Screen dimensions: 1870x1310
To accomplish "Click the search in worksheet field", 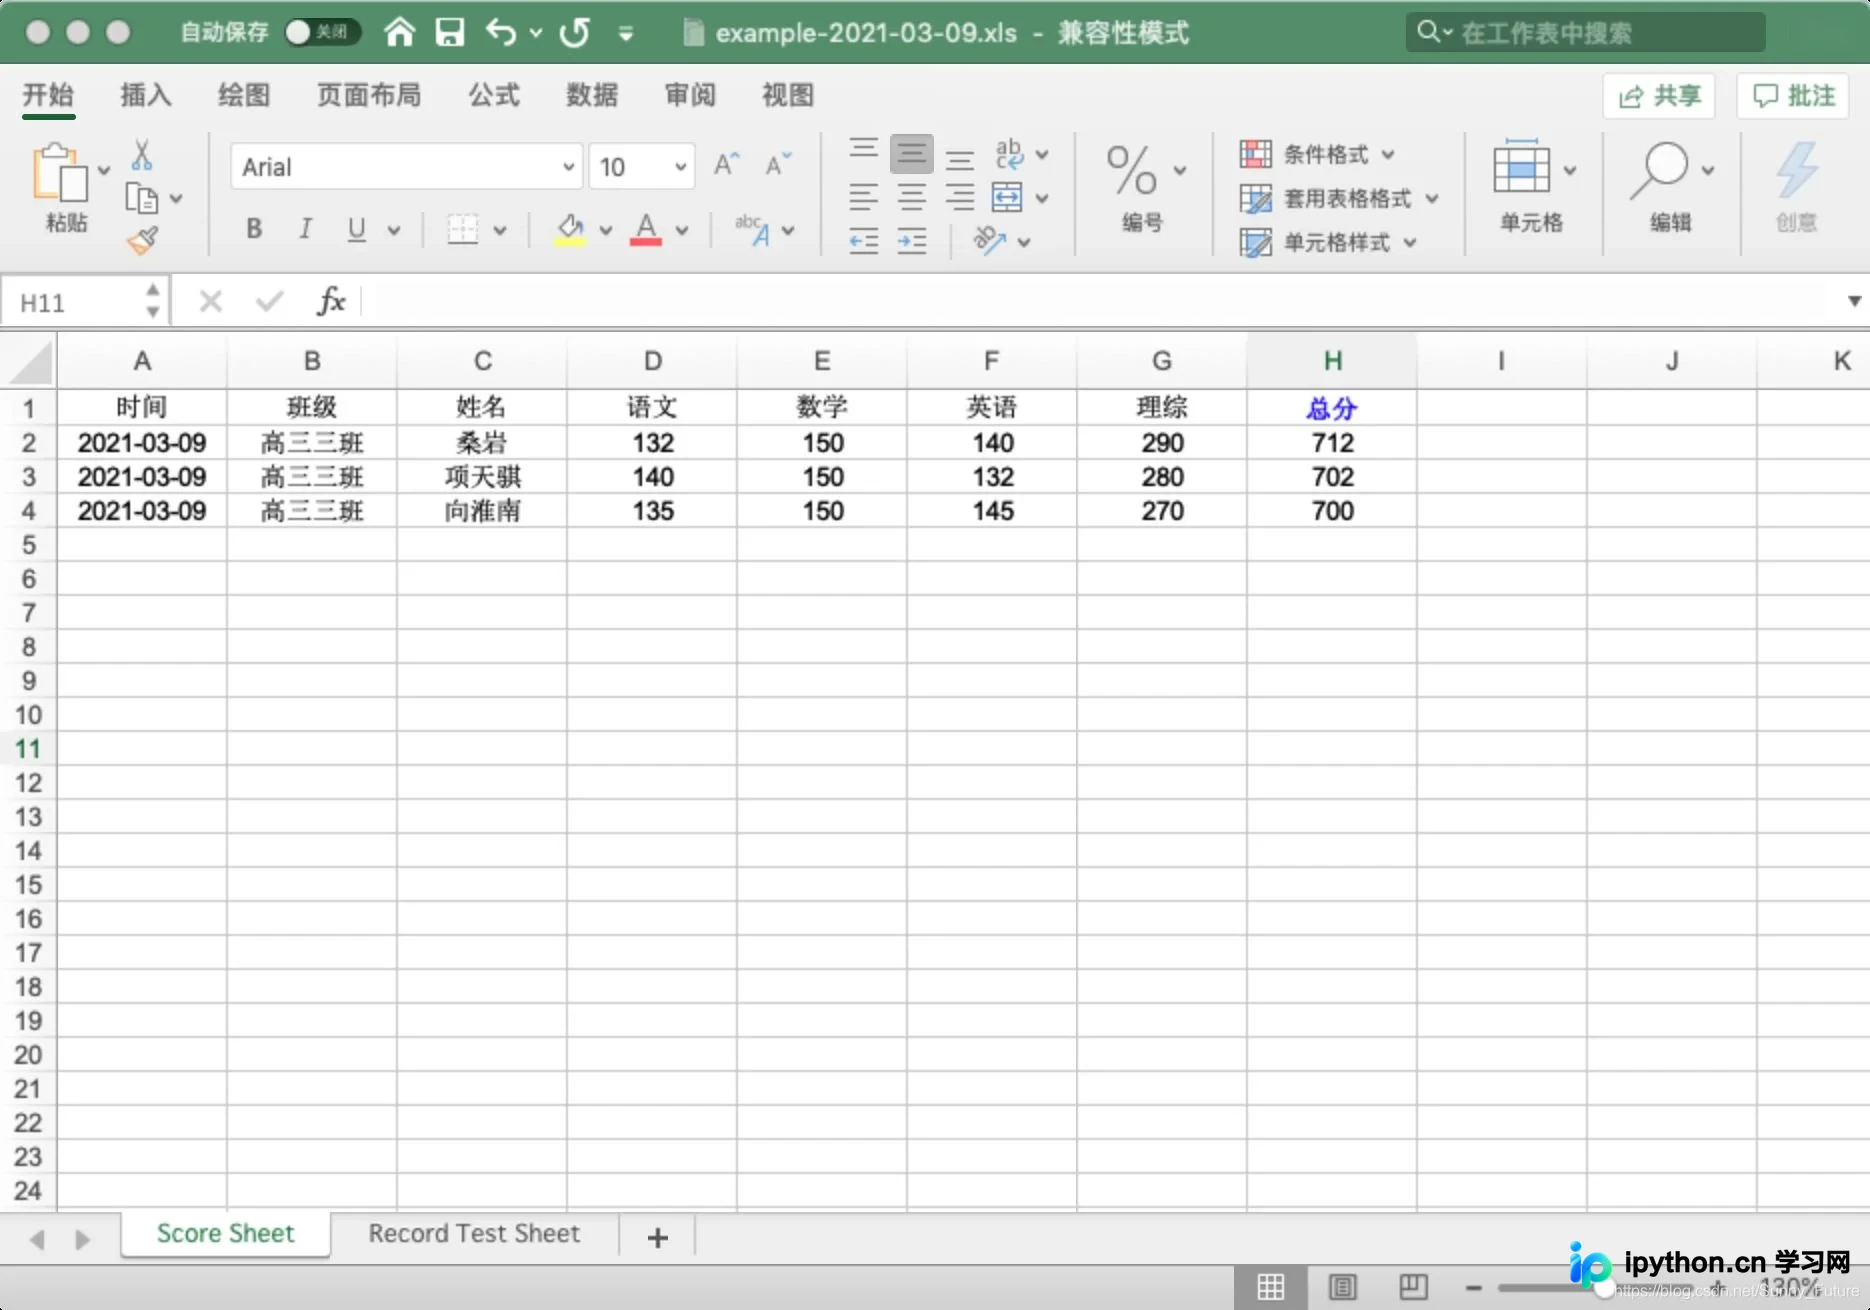I will (1585, 32).
